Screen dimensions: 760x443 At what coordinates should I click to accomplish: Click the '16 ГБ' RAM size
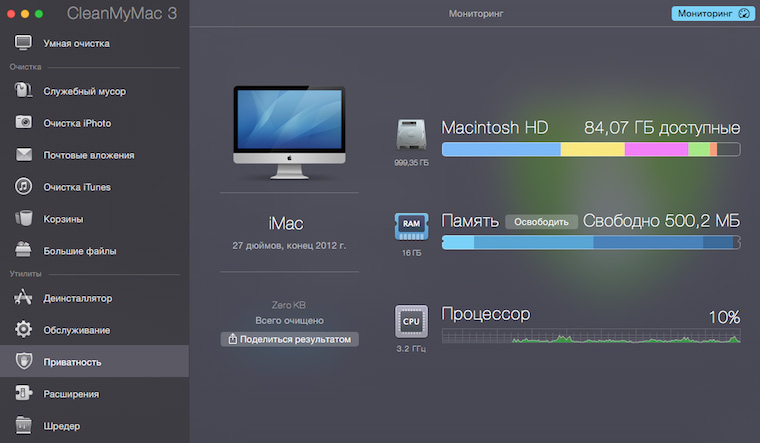pyautogui.click(x=412, y=253)
